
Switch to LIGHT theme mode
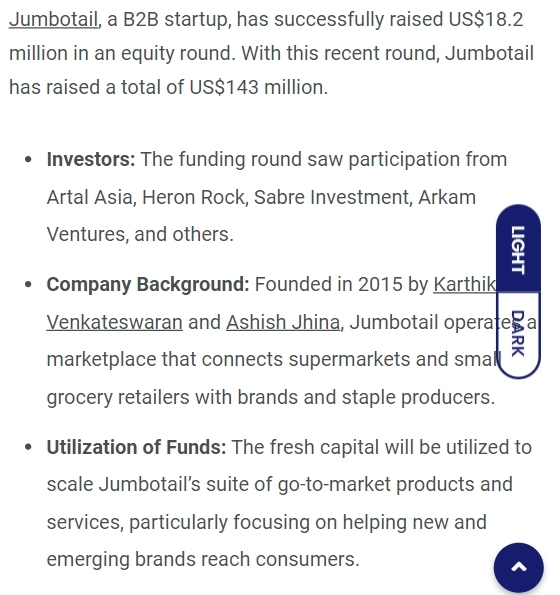[518, 249]
